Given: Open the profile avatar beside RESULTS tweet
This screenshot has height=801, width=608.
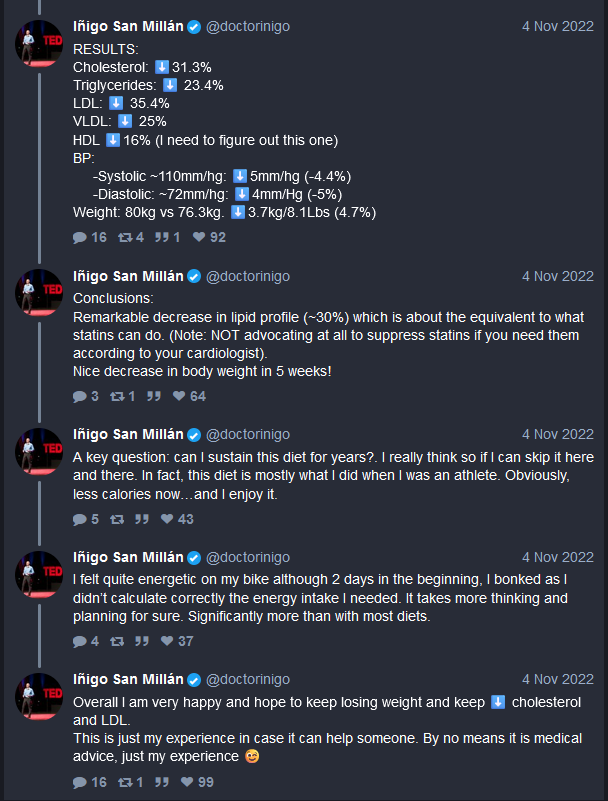Looking at the screenshot, I should click(x=39, y=43).
